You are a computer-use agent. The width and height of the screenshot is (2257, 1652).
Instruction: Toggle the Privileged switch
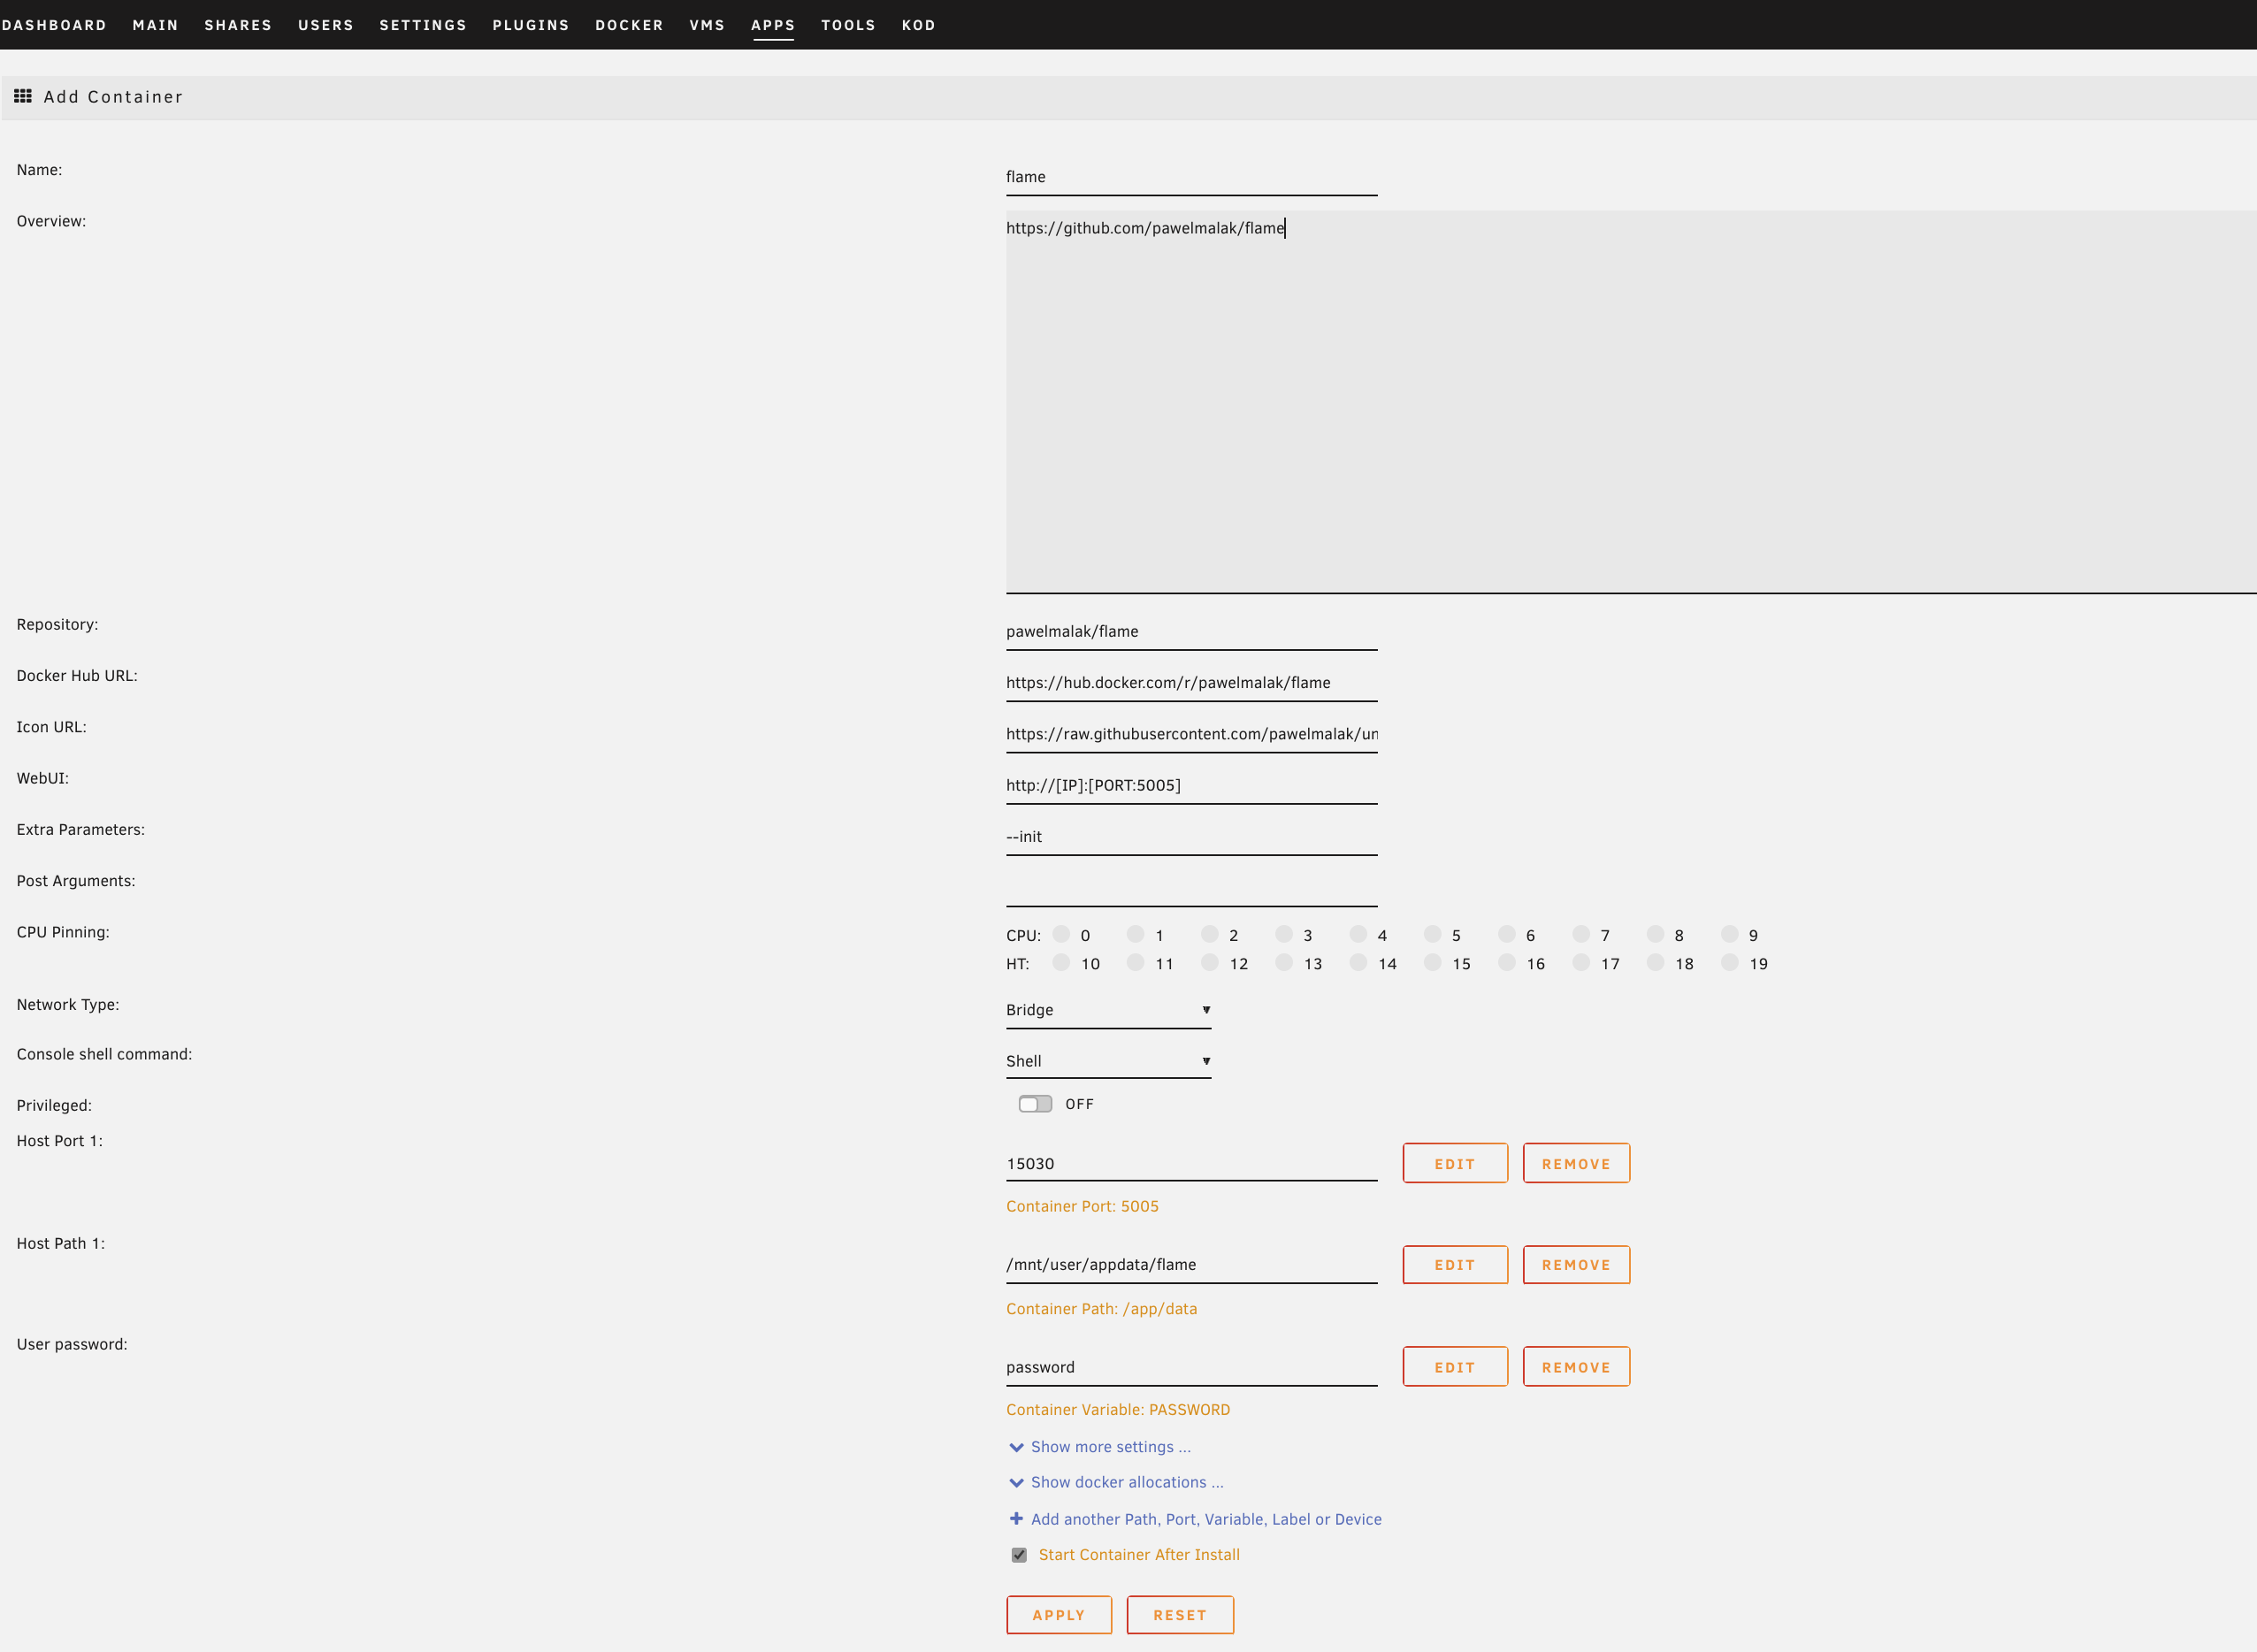1035,1104
